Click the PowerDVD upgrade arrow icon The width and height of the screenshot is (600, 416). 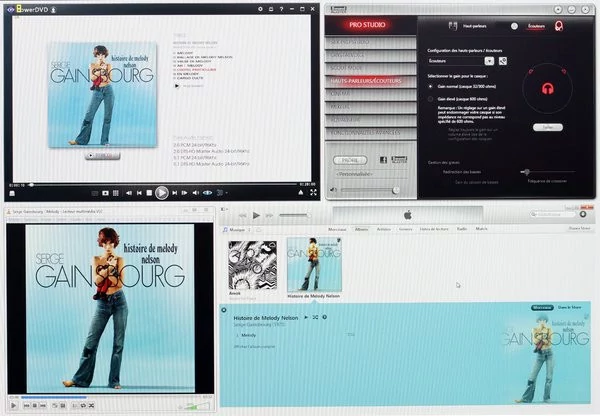click(x=54, y=10)
